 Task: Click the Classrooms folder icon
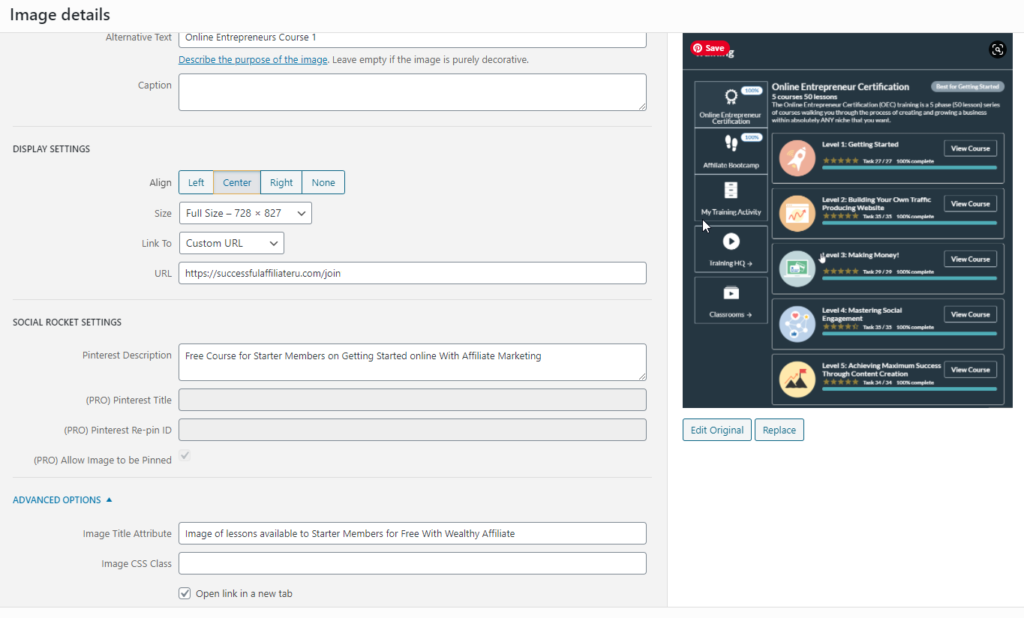point(731,293)
